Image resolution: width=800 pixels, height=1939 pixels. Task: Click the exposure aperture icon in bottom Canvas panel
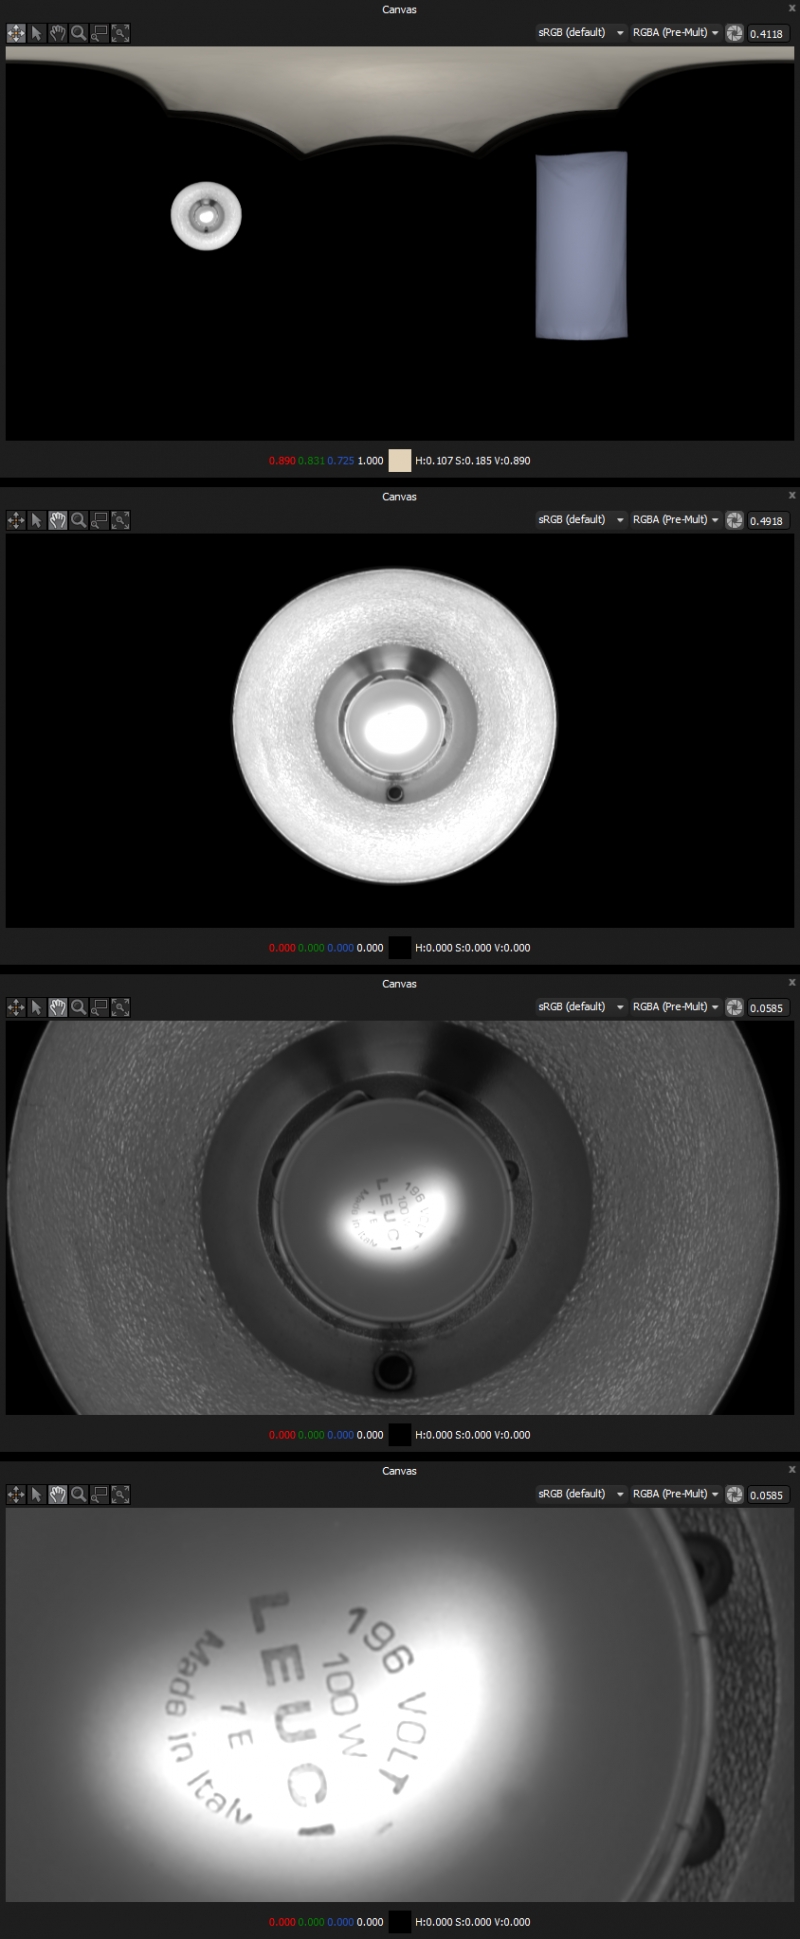(x=735, y=1494)
